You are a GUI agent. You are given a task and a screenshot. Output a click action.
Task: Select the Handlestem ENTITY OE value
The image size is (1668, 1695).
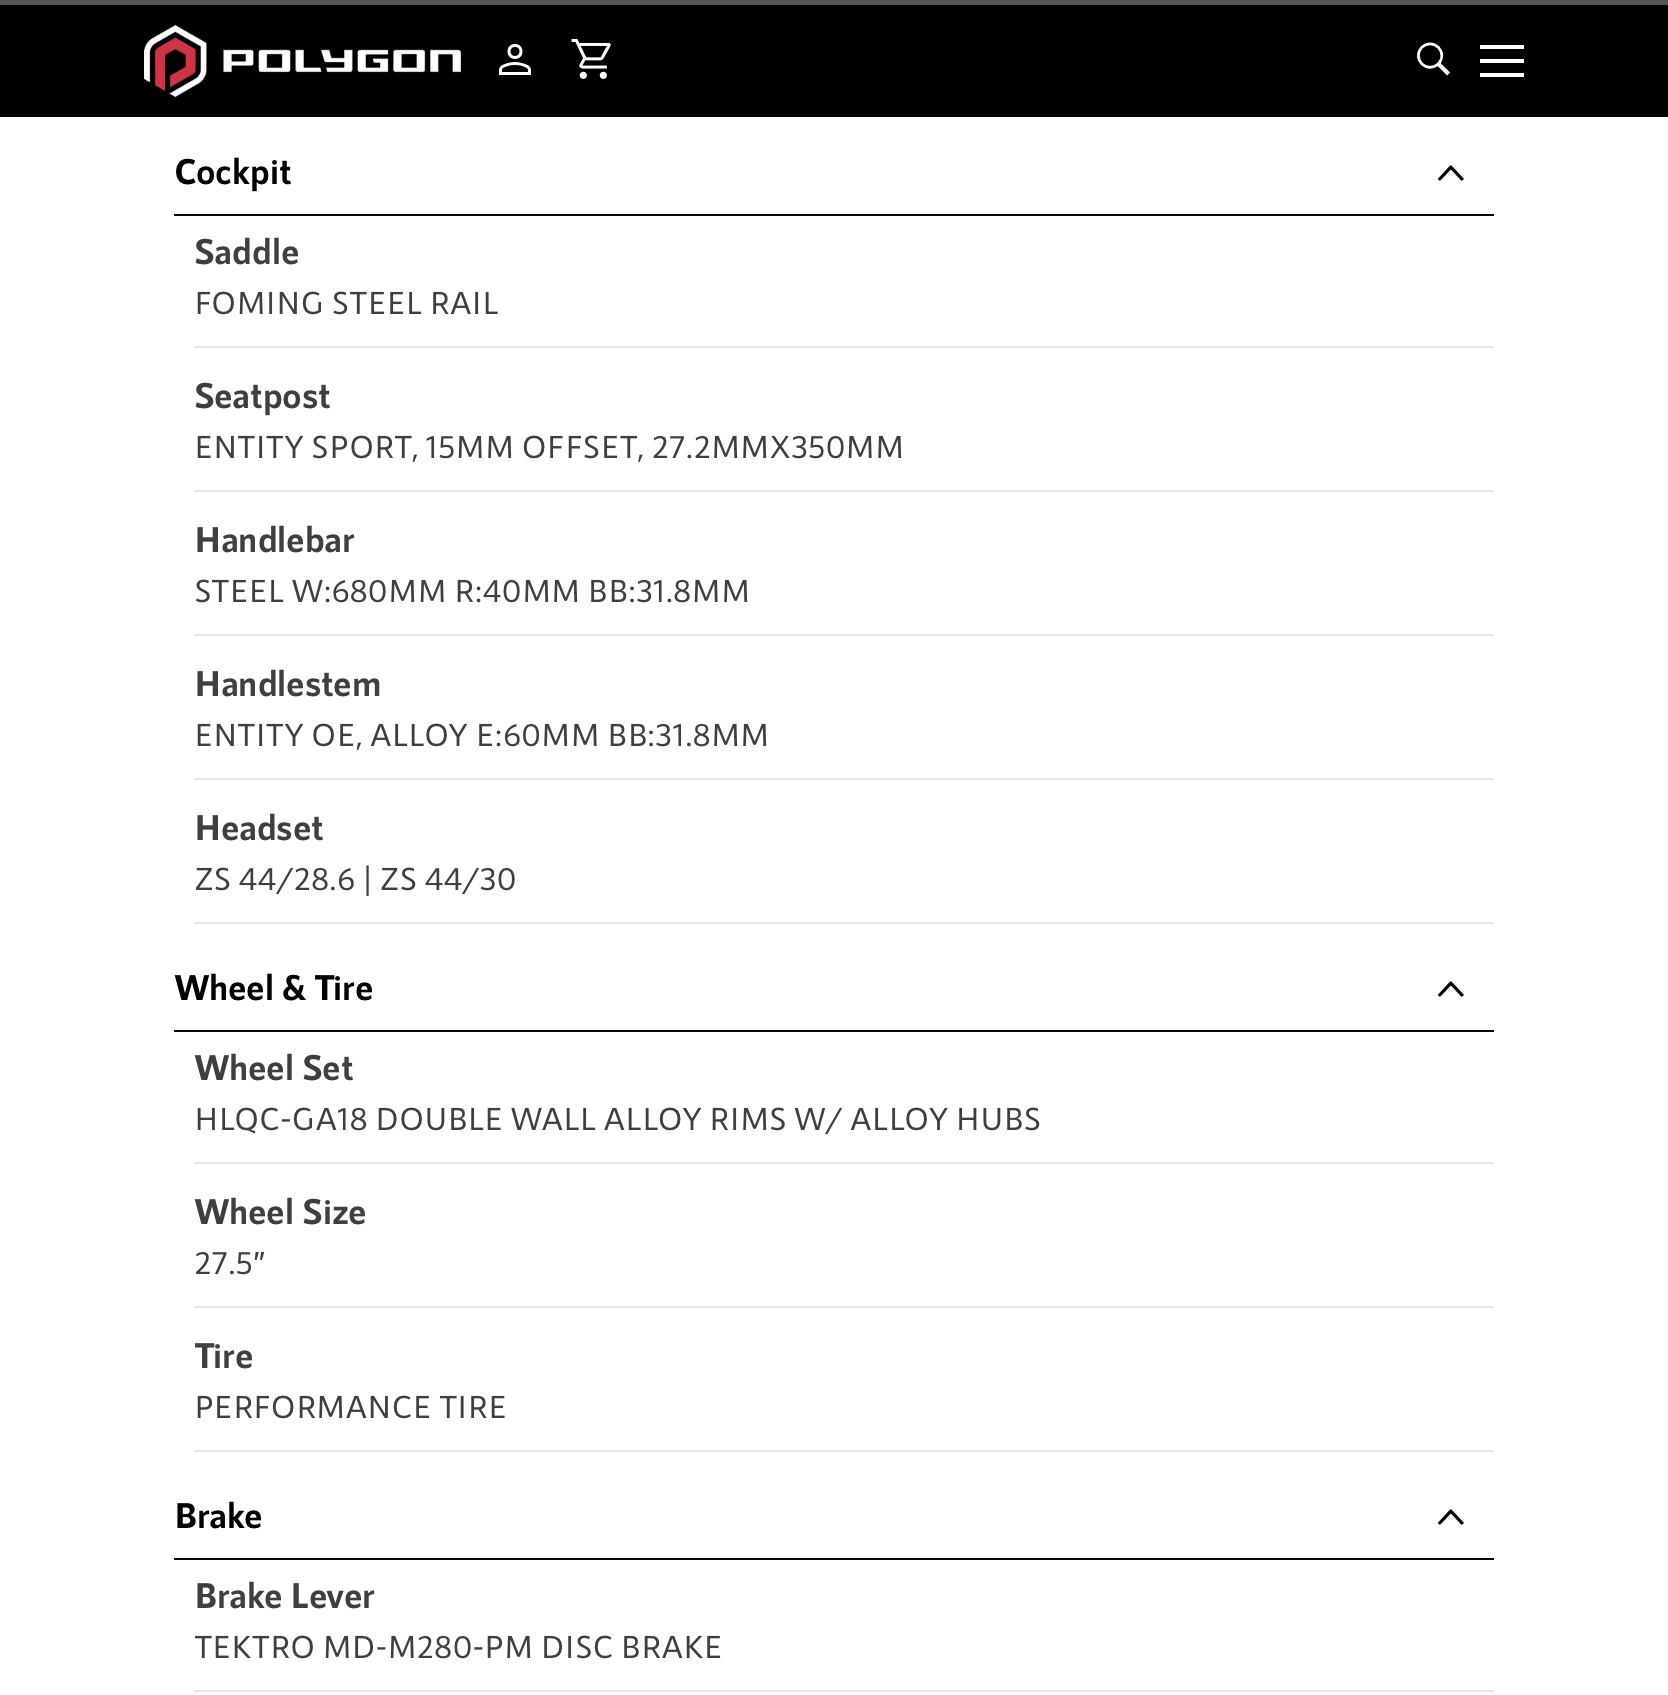(x=481, y=736)
